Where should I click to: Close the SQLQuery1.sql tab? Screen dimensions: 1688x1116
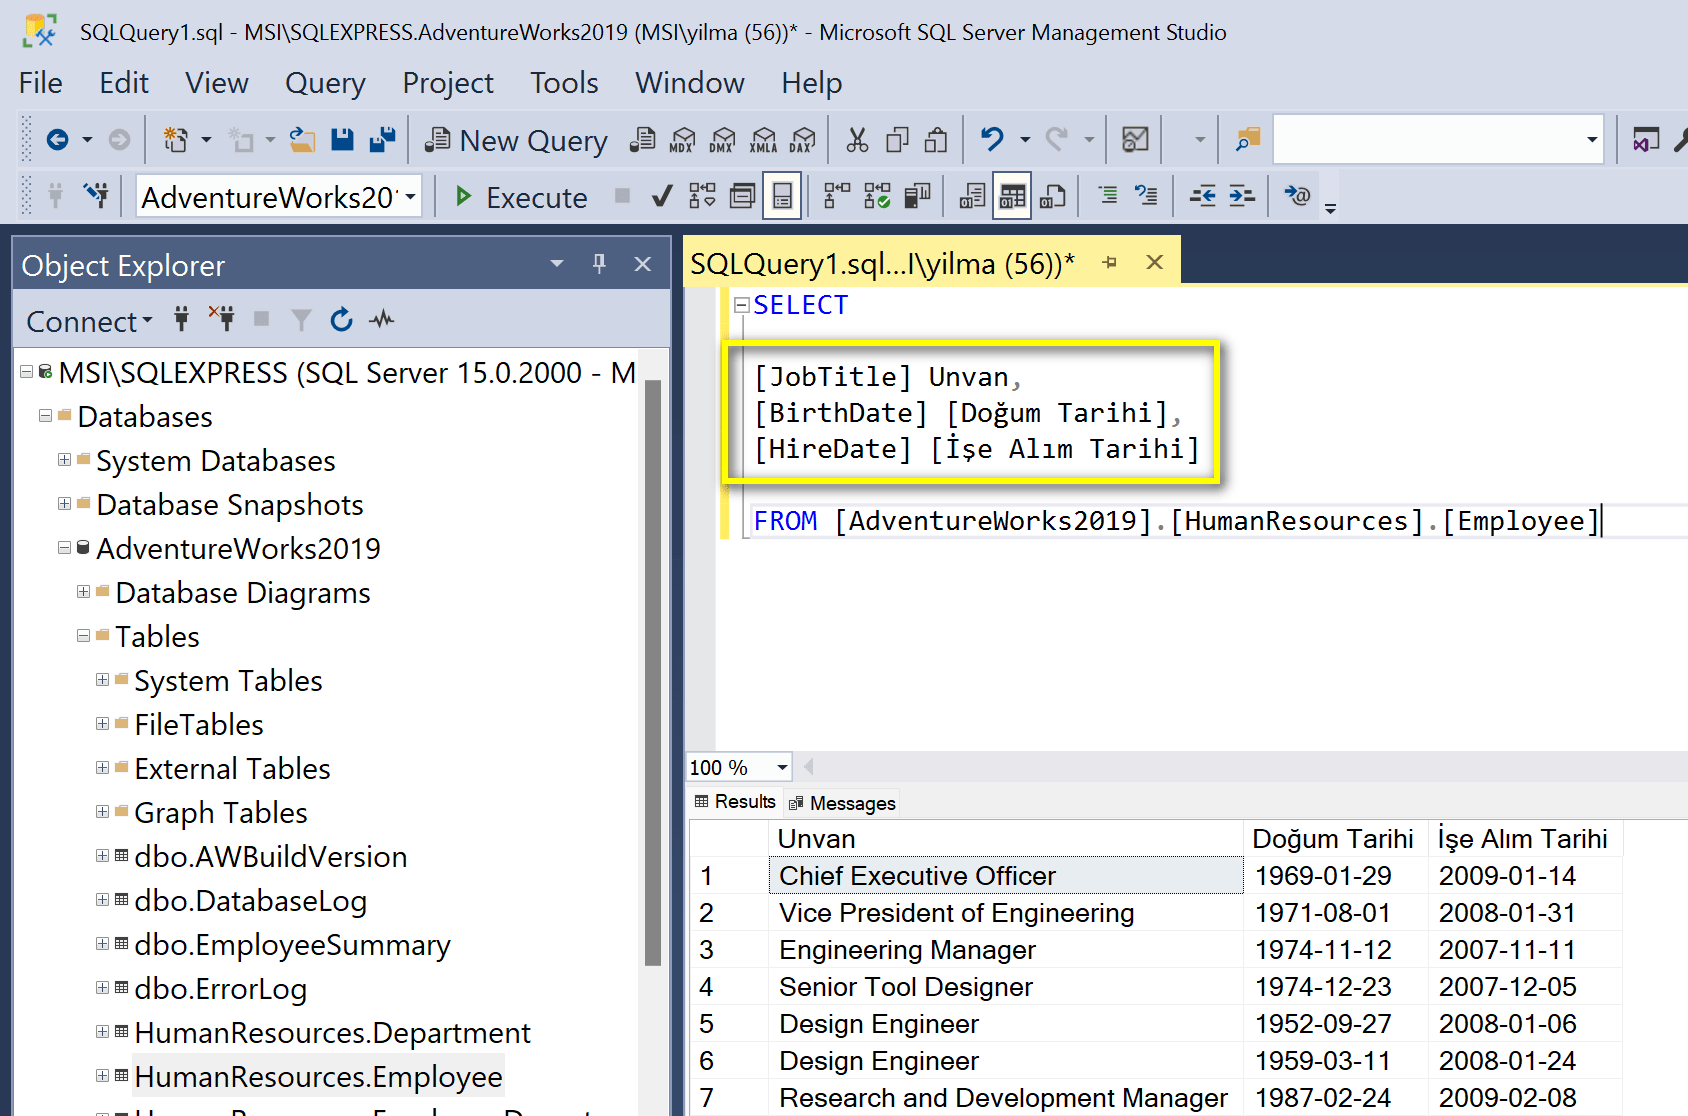1155,262
